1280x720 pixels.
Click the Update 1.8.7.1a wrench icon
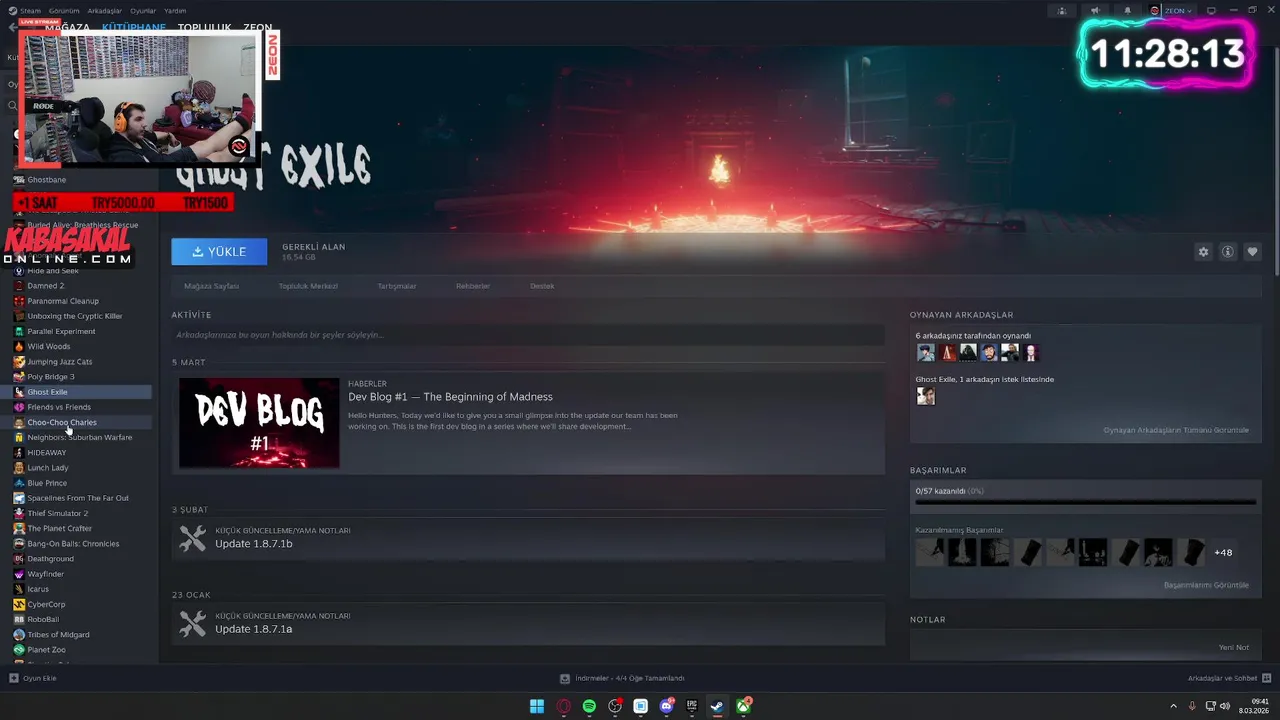(x=192, y=624)
